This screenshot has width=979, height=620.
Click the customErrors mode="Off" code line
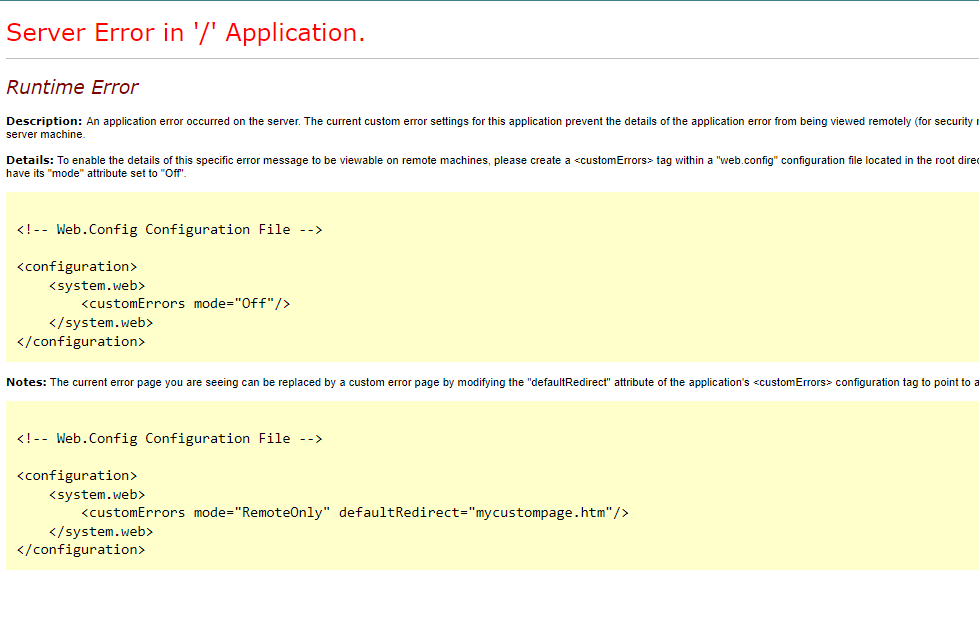[185, 304]
